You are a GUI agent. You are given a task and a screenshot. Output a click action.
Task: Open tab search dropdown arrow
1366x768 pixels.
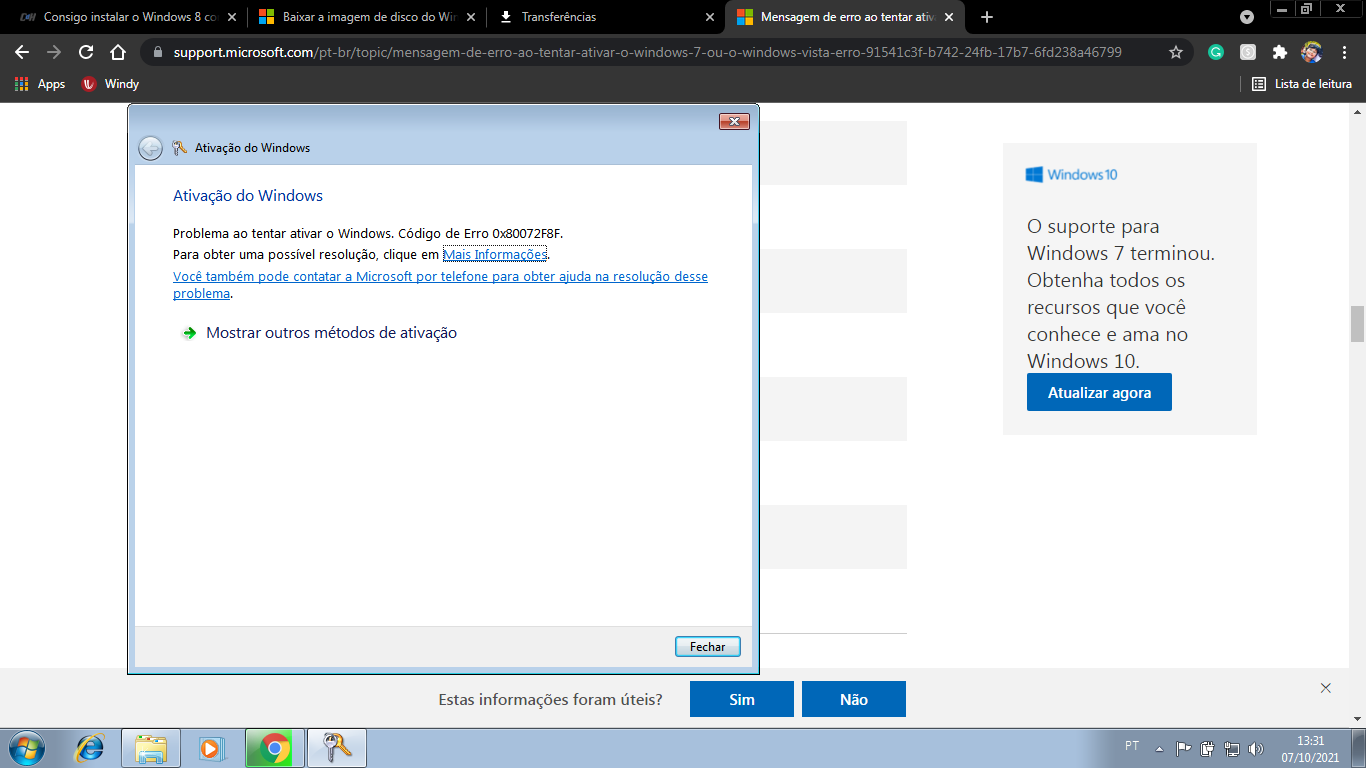(x=1247, y=17)
